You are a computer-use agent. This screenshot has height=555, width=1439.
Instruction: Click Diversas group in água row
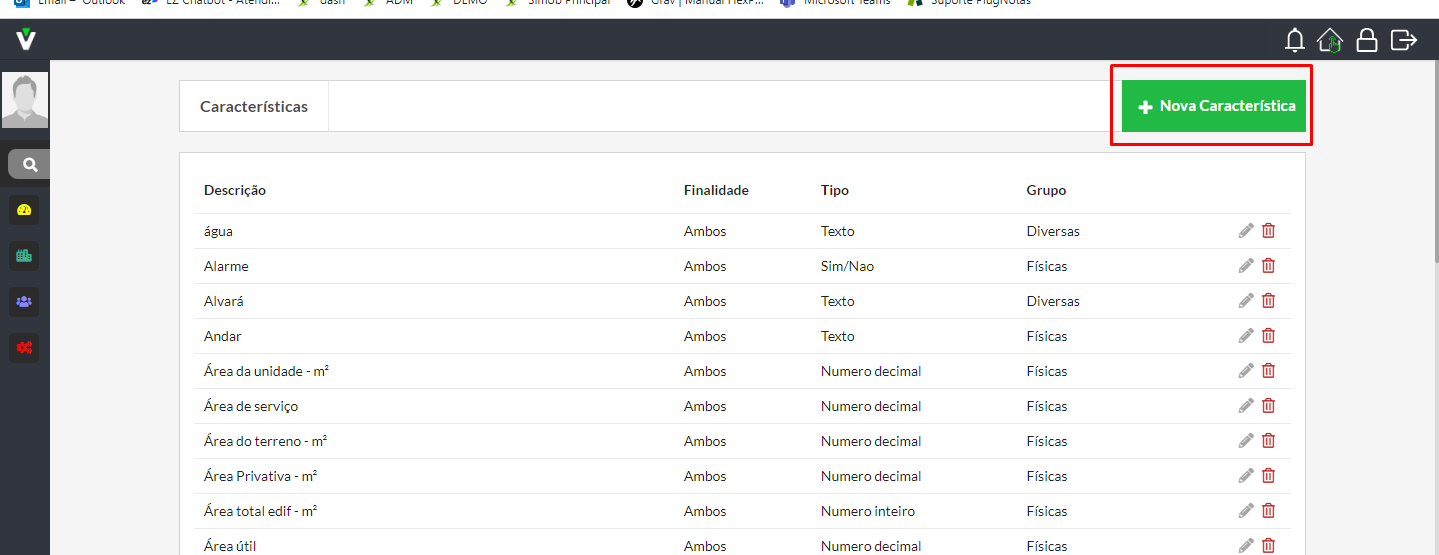coord(1053,231)
